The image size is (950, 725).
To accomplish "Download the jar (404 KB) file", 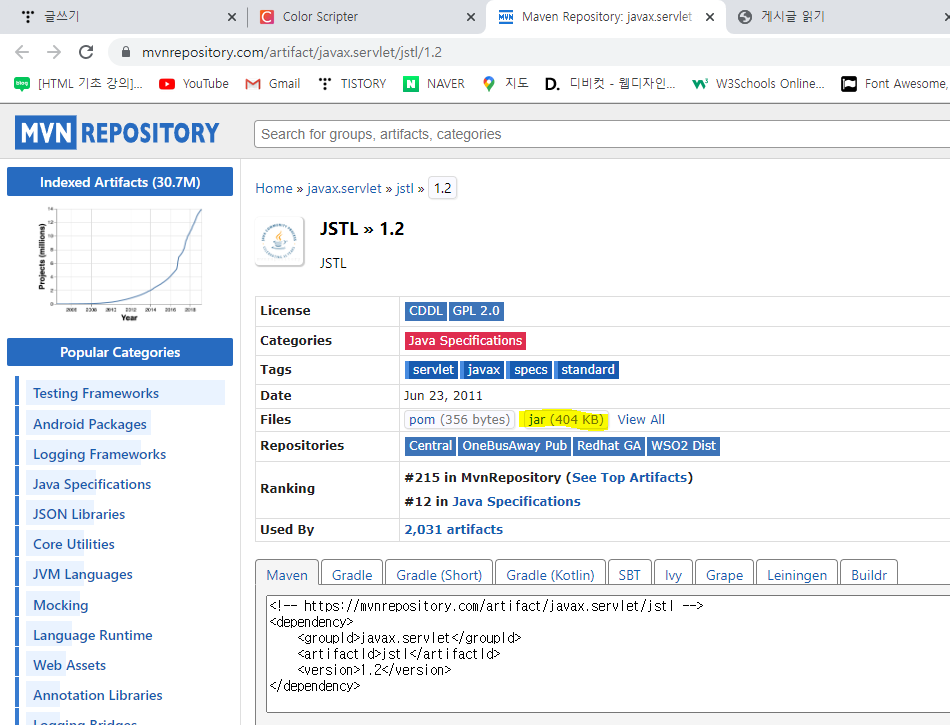I will click(566, 419).
